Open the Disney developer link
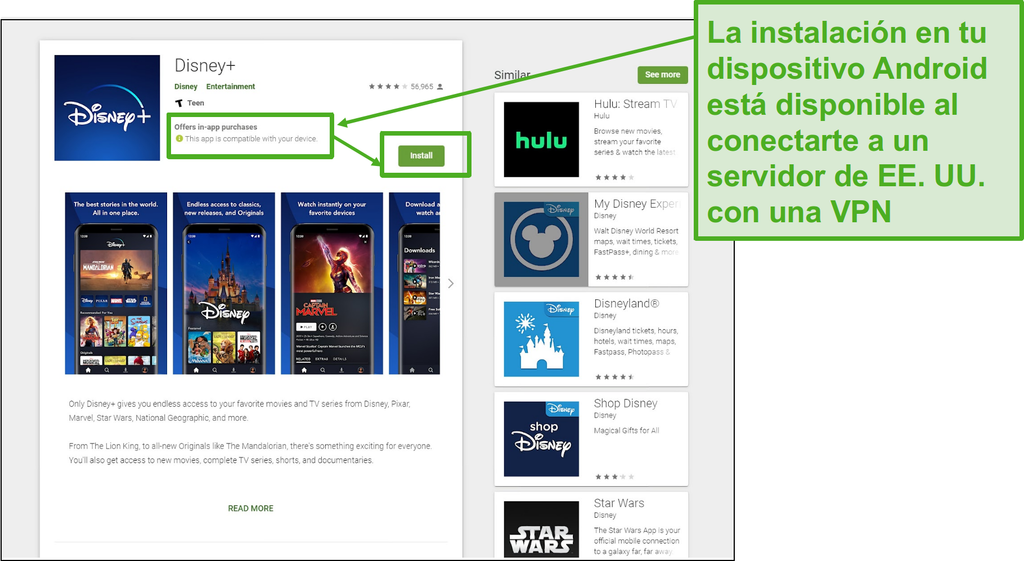The height and width of the screenshot is (561, 1024). pyautogui.click(x=185, y=86)
